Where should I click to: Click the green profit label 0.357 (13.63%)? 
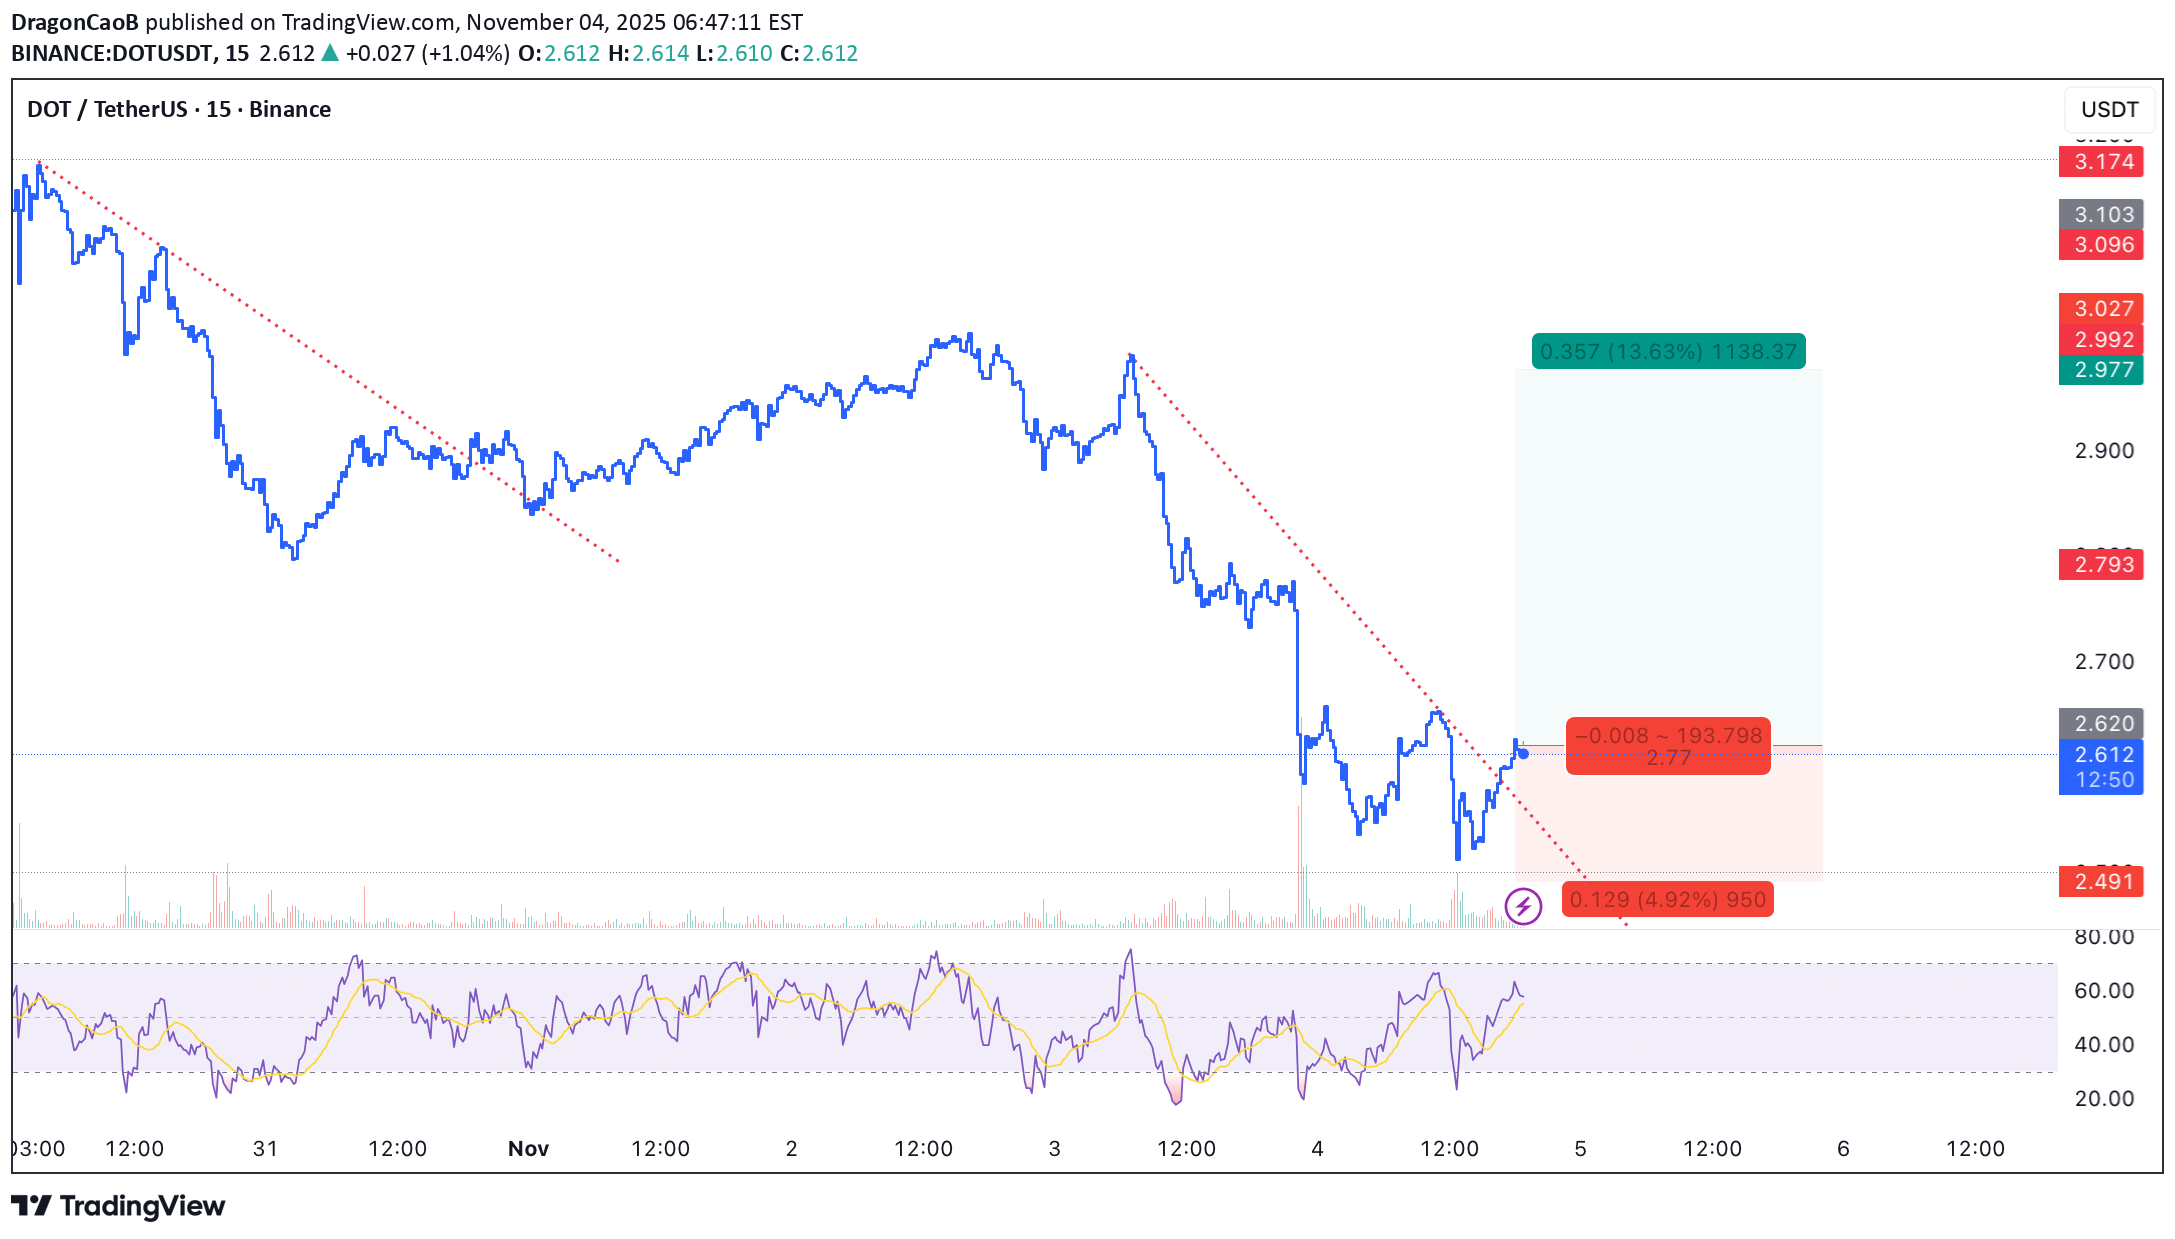pos(1668,352)
